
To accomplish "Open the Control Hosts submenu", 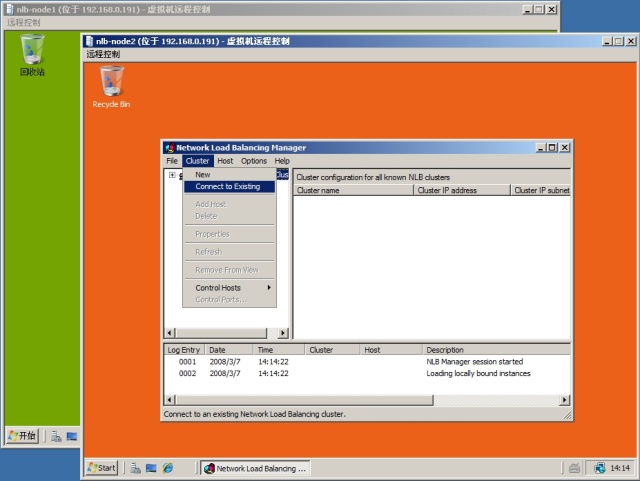I will (x=229, y=288).
